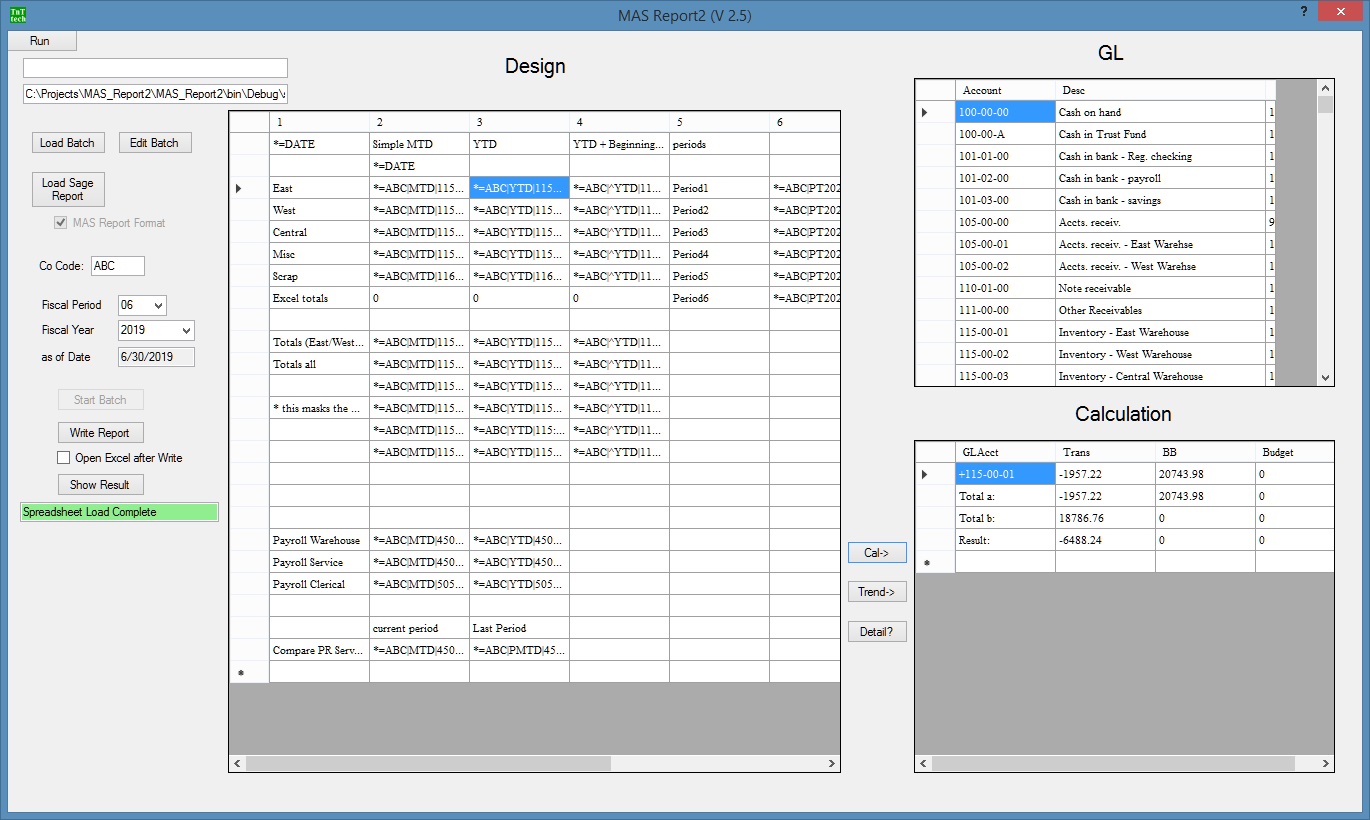Select the row header arrow for East row
1370x820 pixels.
[238, 188]
